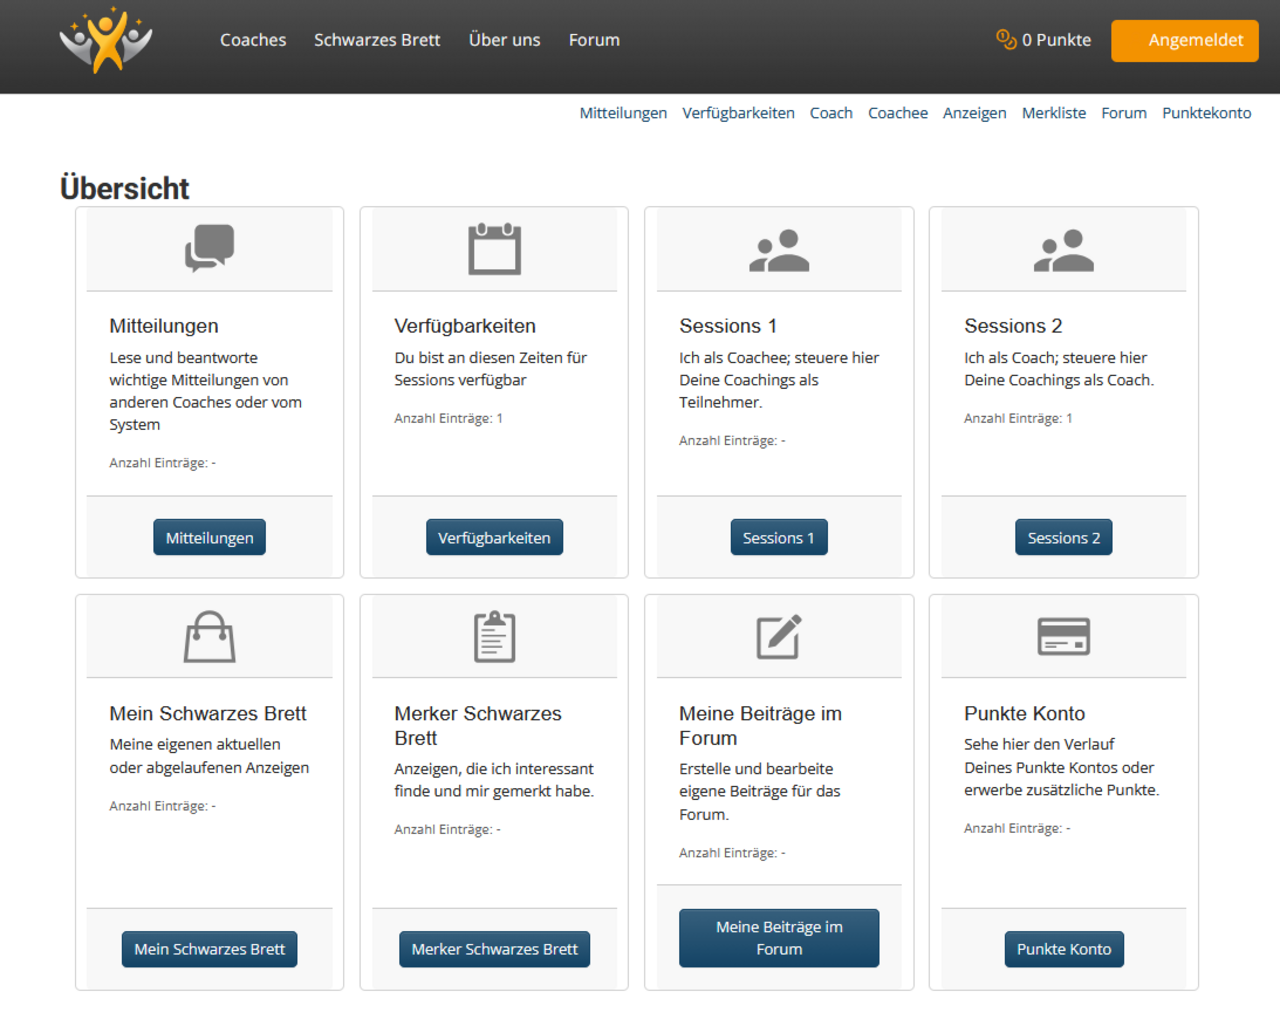Open the Sessions 2 button
This screenshot has height=1026, width=1280.
pos(1063,538)
